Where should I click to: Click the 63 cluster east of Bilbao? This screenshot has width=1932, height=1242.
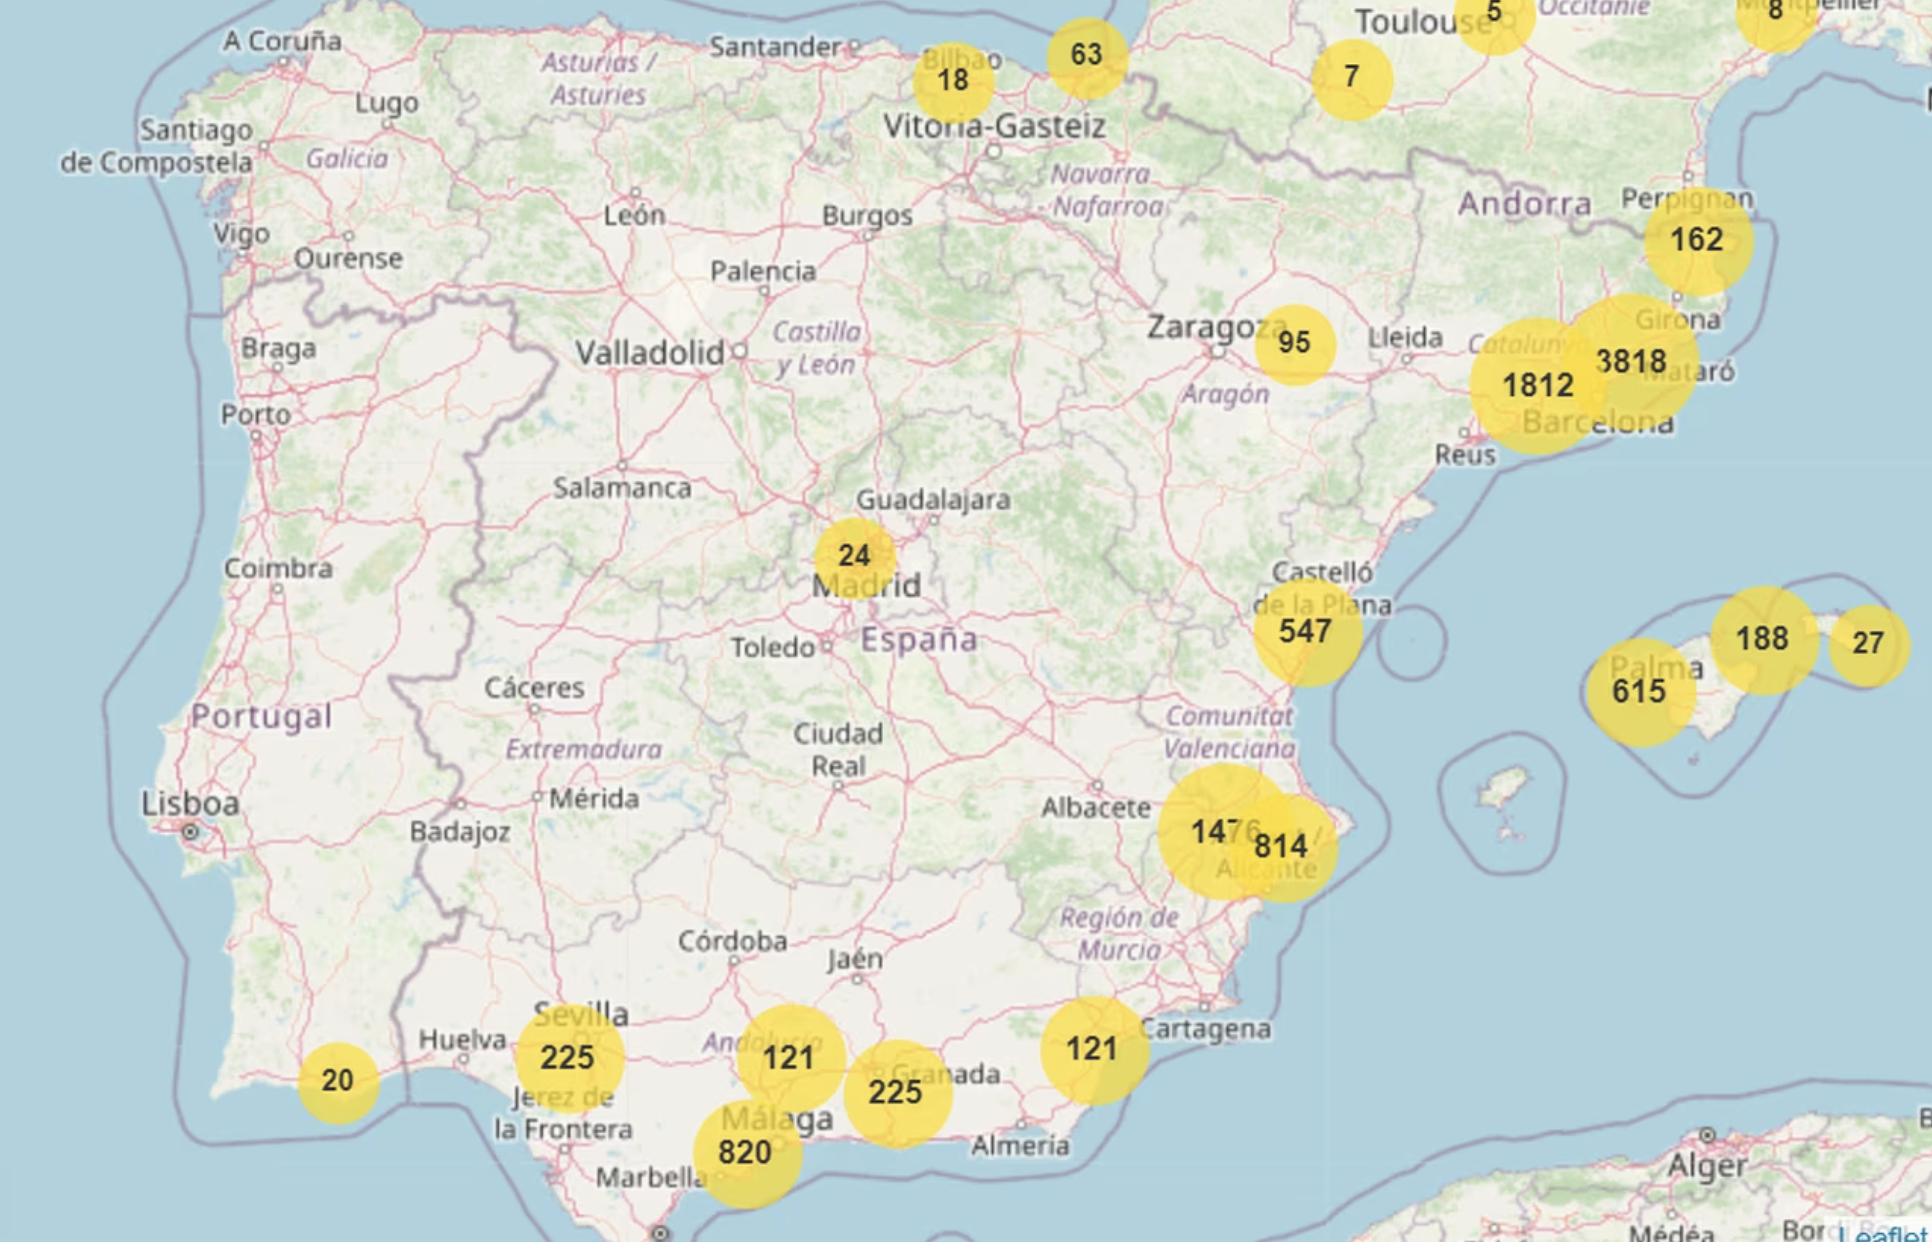[1086, 55]
